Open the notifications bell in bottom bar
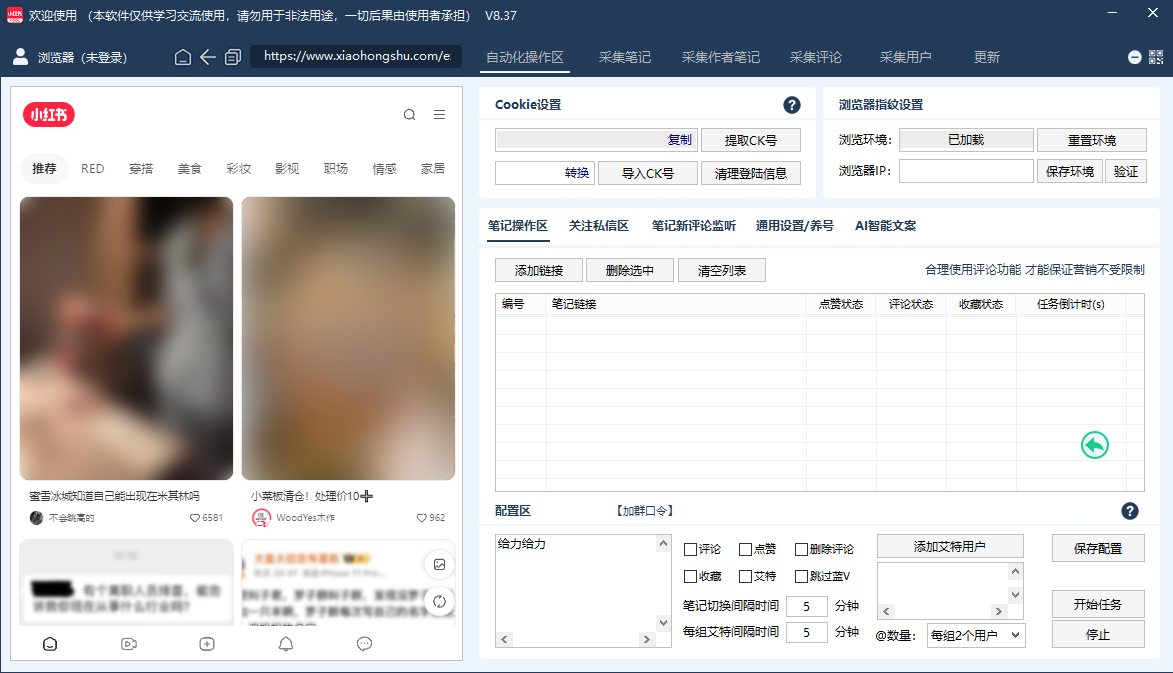 [286, 644]
